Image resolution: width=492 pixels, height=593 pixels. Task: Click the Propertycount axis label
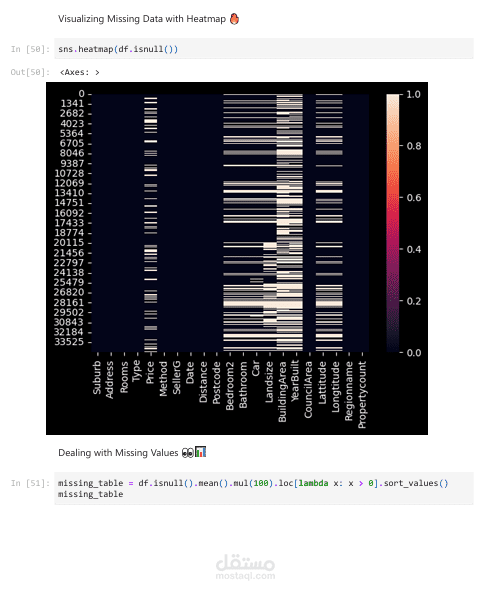362,395
